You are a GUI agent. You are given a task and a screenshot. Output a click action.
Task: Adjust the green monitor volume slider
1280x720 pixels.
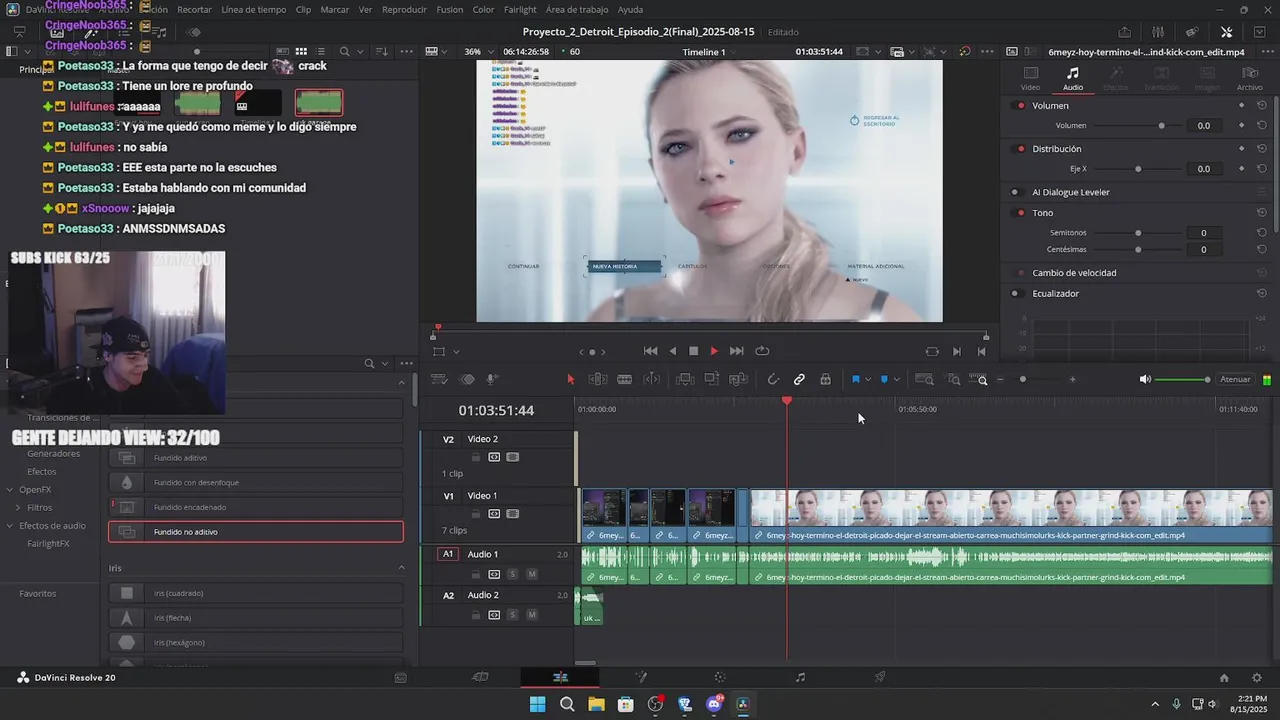click(x=1183, y=379)
